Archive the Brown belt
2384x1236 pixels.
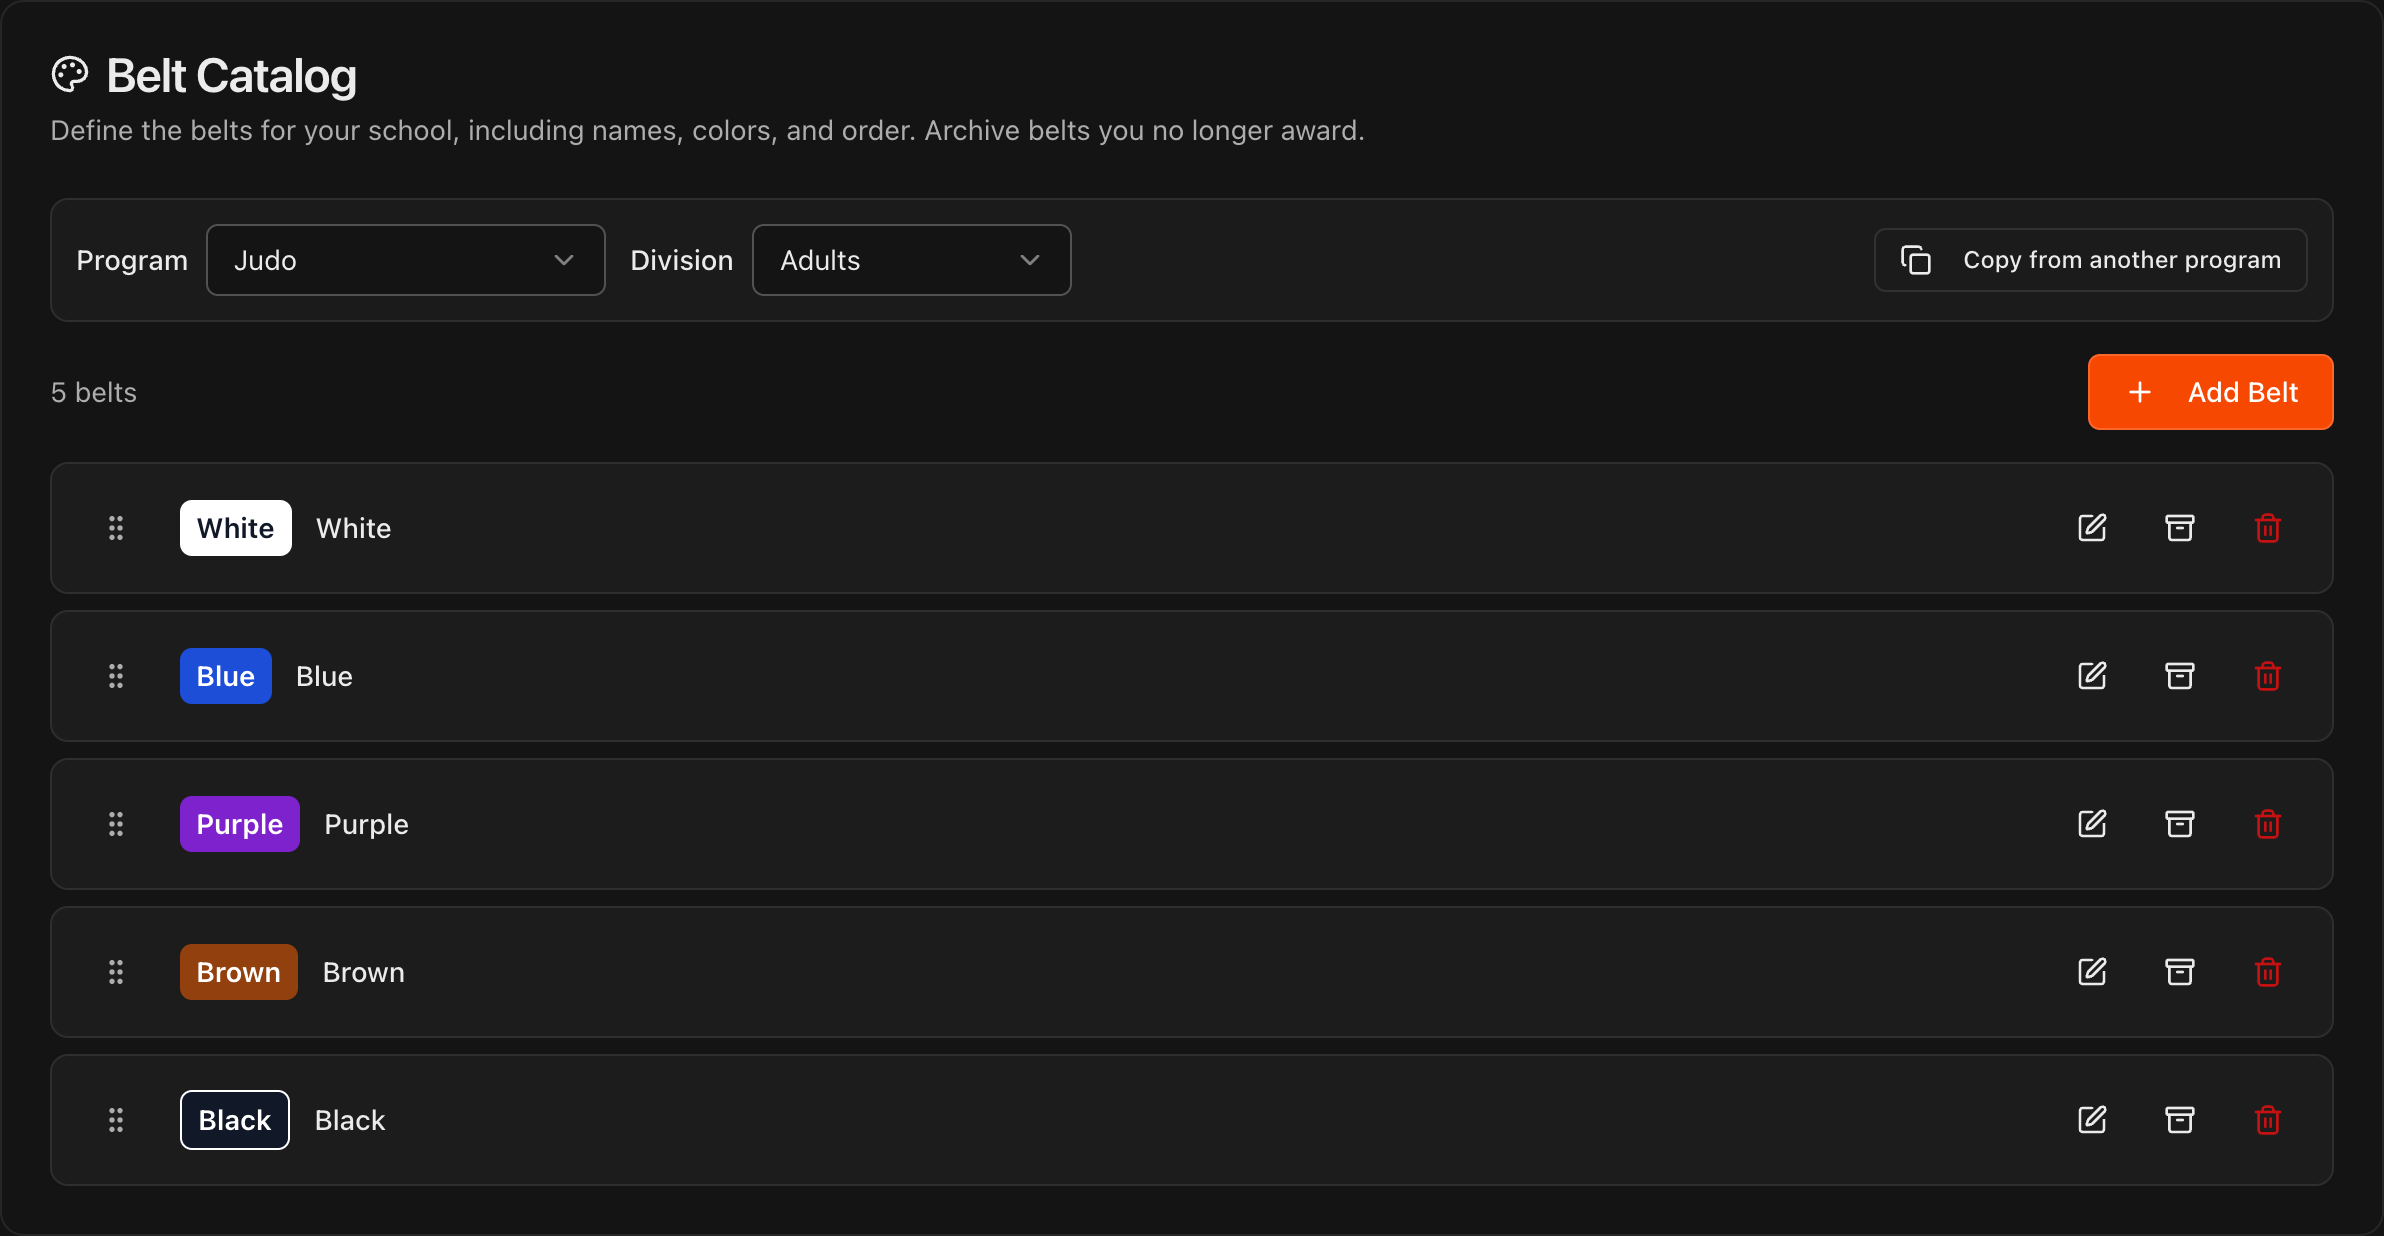[2180, 972]
